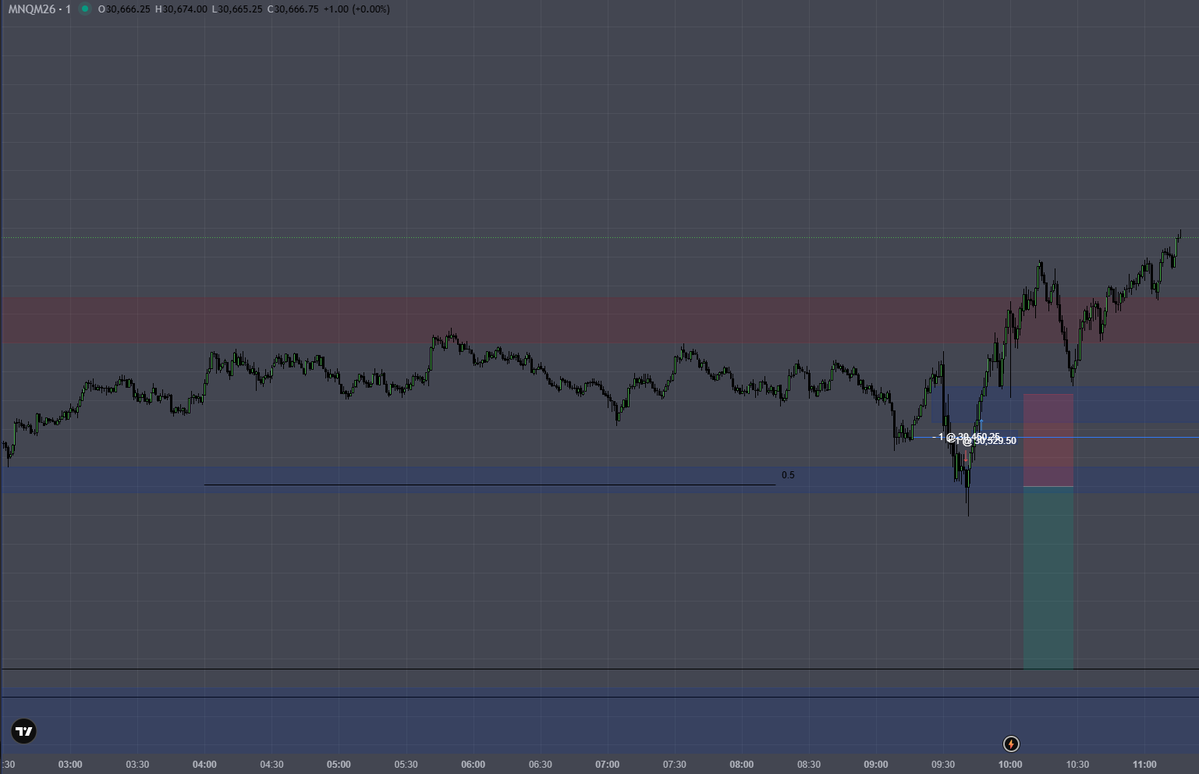Select the red stop-loss zone of the short position
This screenshot has height=774, width=1199.
(x=1048, y=440)
